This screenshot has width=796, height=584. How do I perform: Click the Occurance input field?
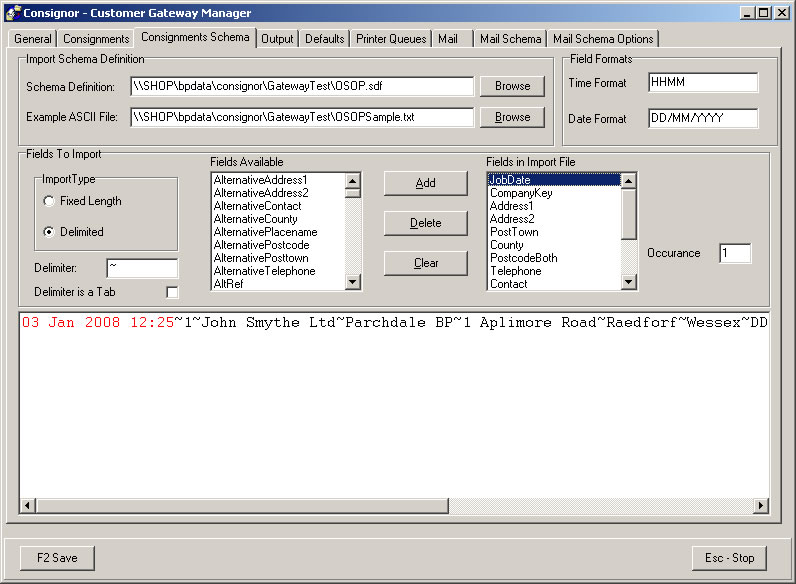coord(735,253)
